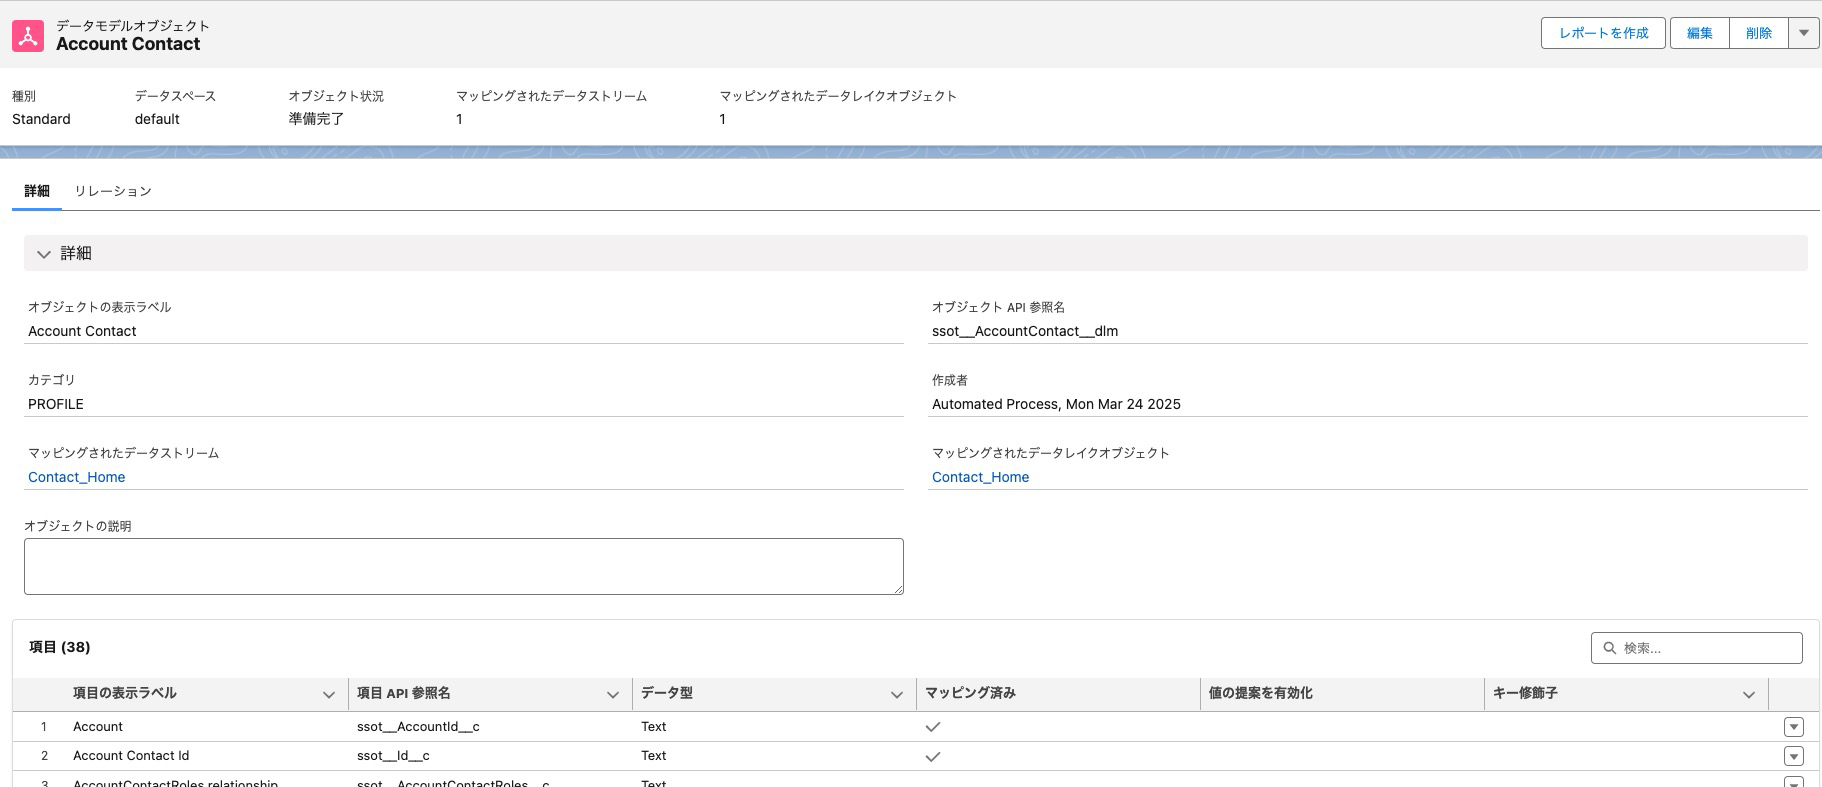Click the 削除 button
The height and width of the screenshot is (787, 1822).
1759,33
